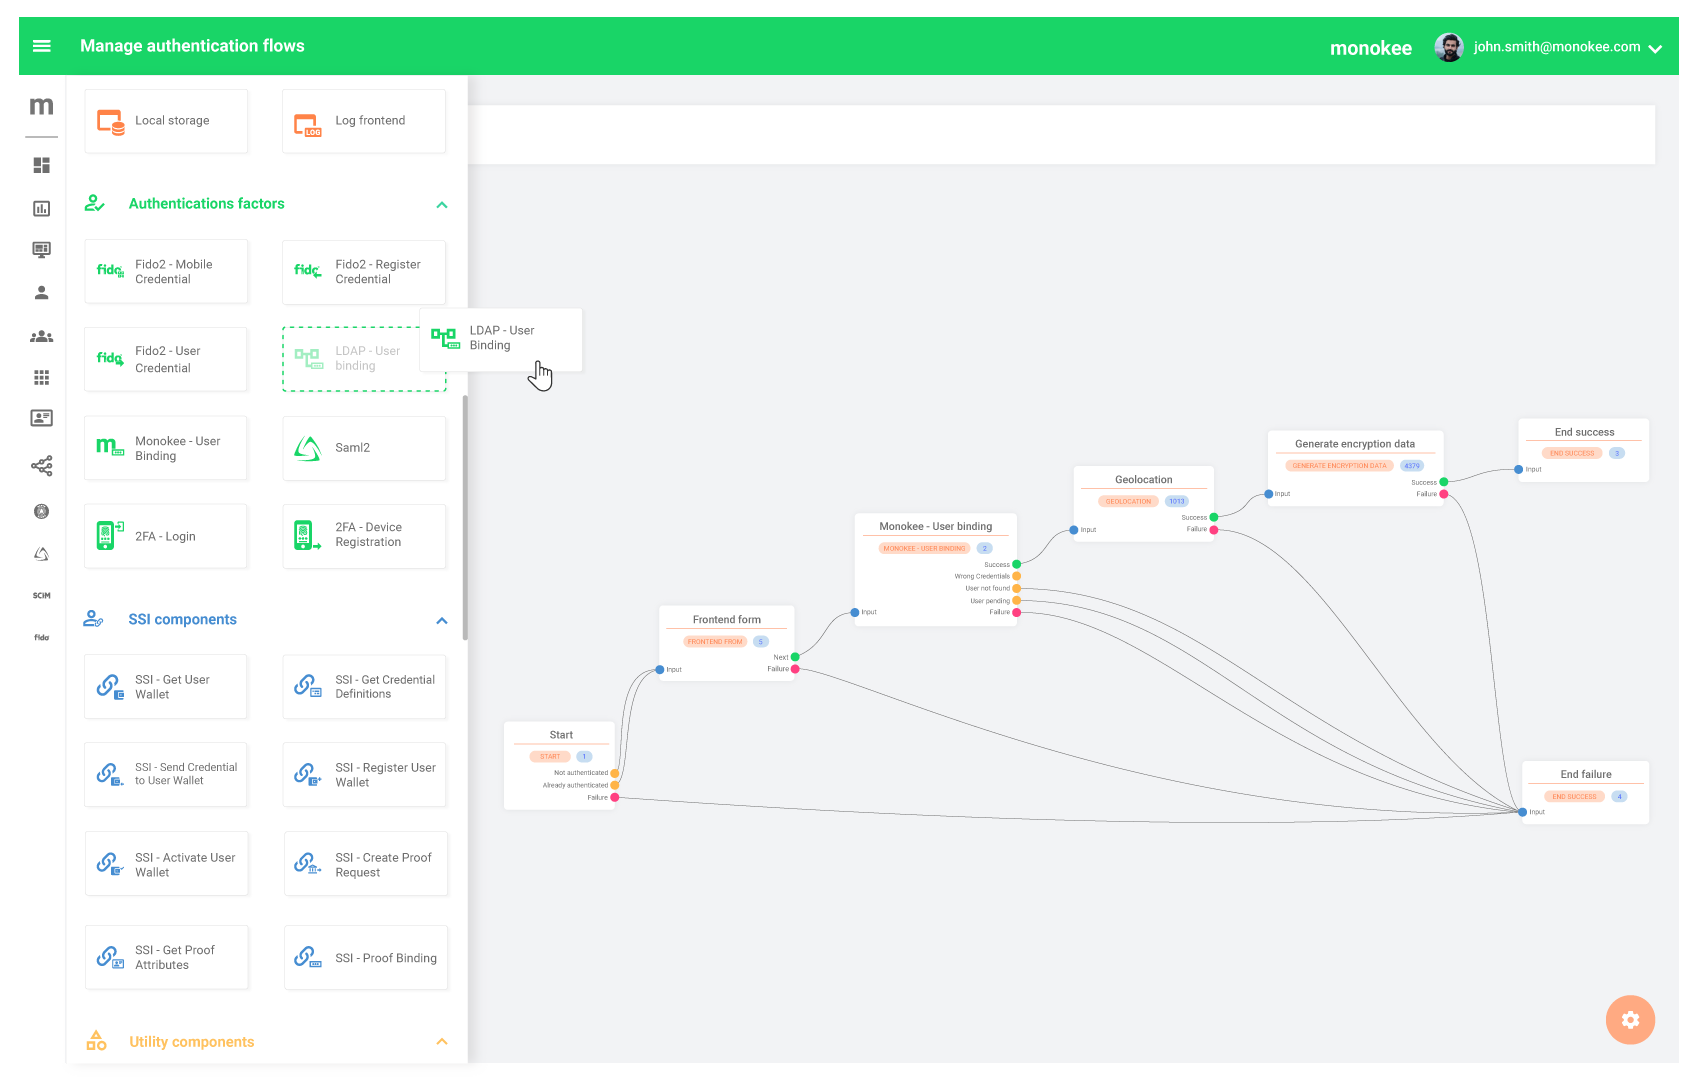
Task: Click the Monokee - User binding Wrong Credentials port
Action: pos(1017,576)
